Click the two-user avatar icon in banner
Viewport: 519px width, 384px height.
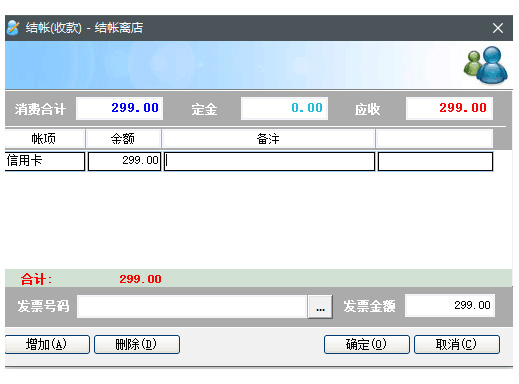pyautogui.click(x=486, y=65)
